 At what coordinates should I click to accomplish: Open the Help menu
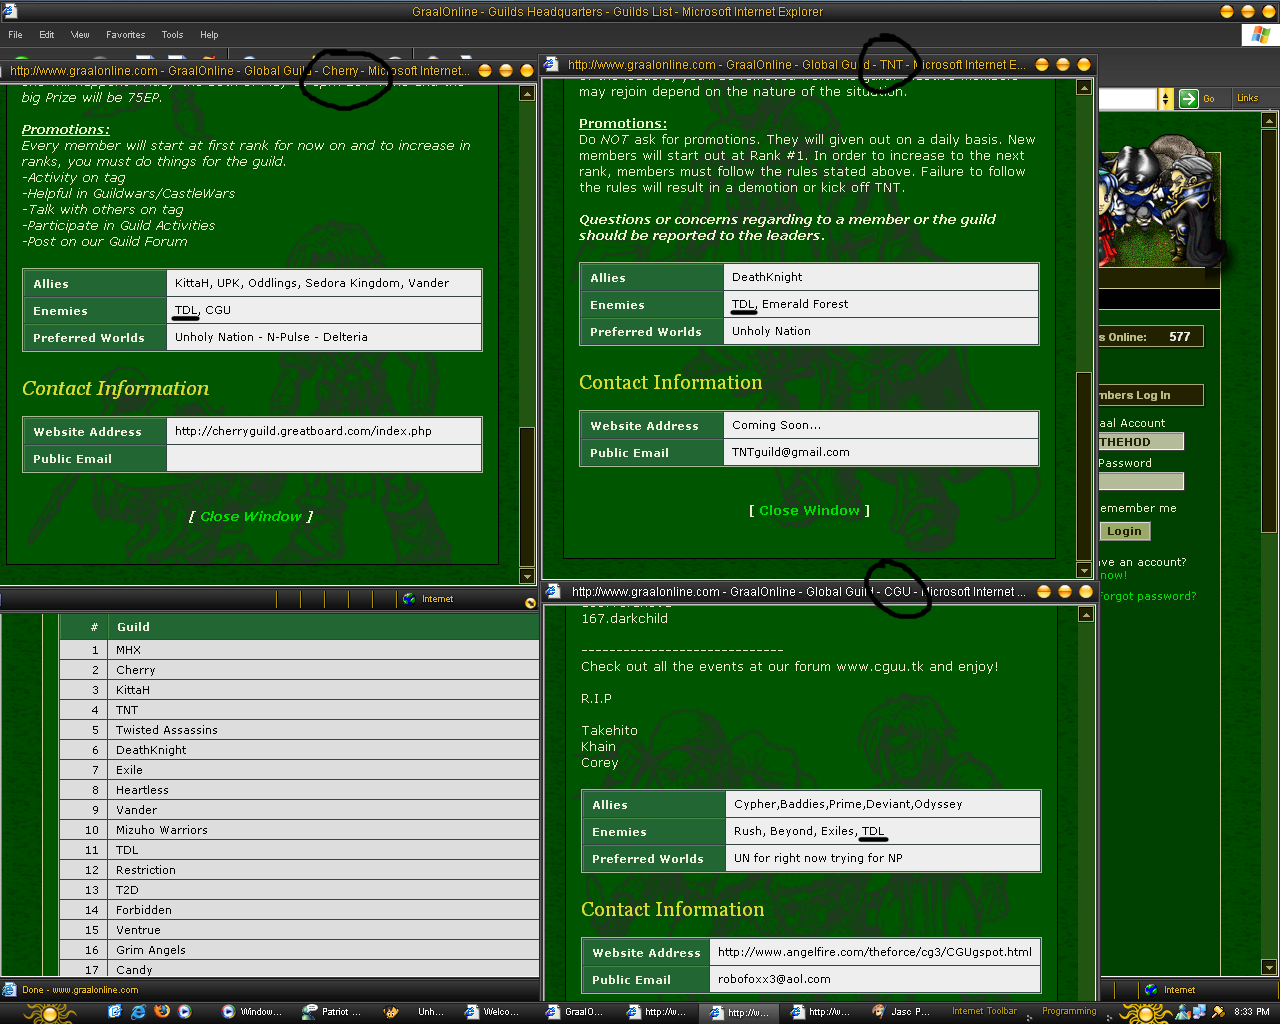point(209,35)
